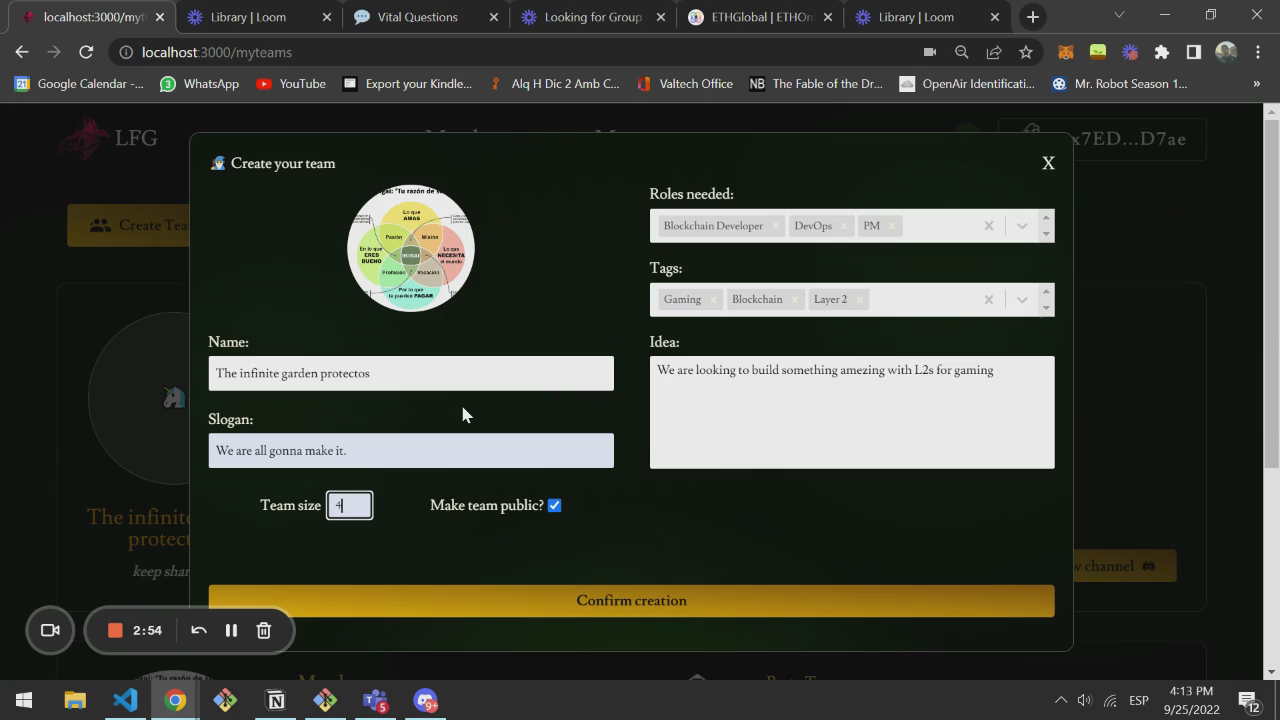Open the YouTube bookmark
Screen dimensions: 1280x720
pos(291,84)
